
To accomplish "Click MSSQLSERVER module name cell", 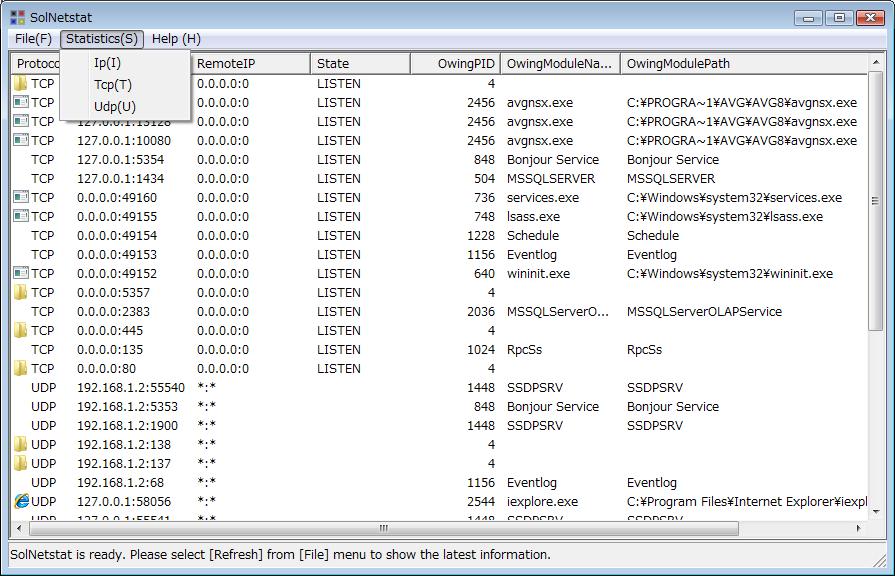I will pos(551,178).
